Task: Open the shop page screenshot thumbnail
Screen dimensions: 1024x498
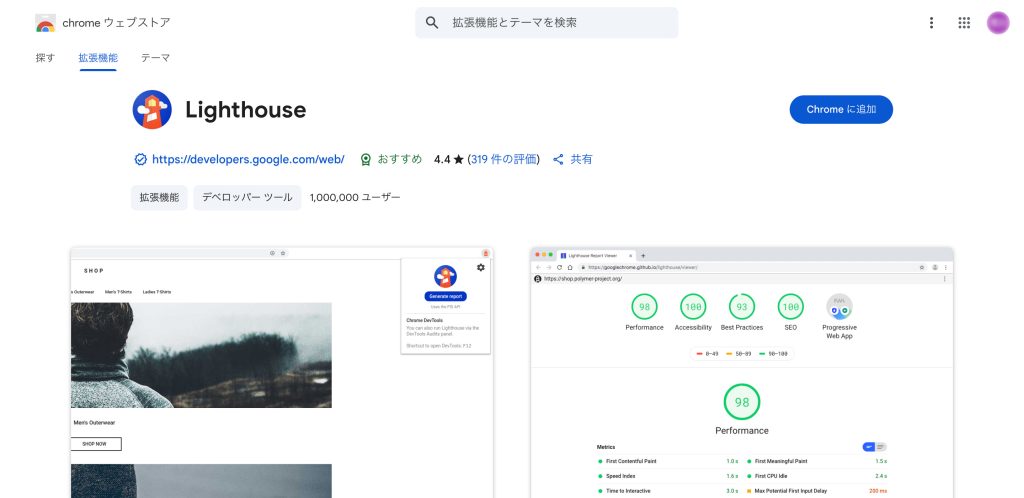Action: pos(281,373)
